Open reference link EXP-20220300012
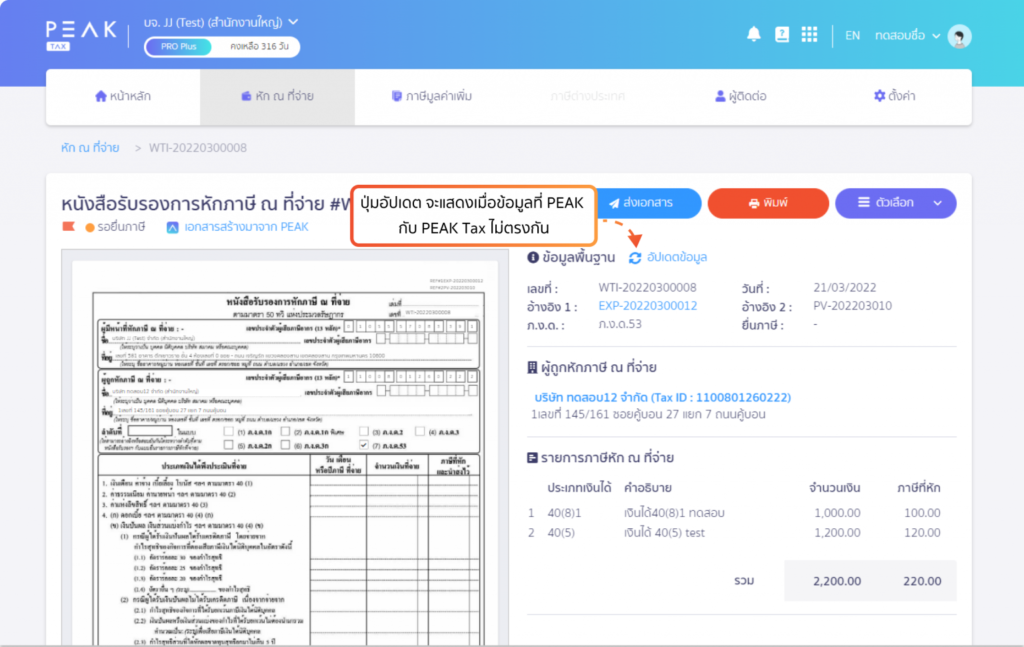The image size is (1024, 647). (647, 306)
